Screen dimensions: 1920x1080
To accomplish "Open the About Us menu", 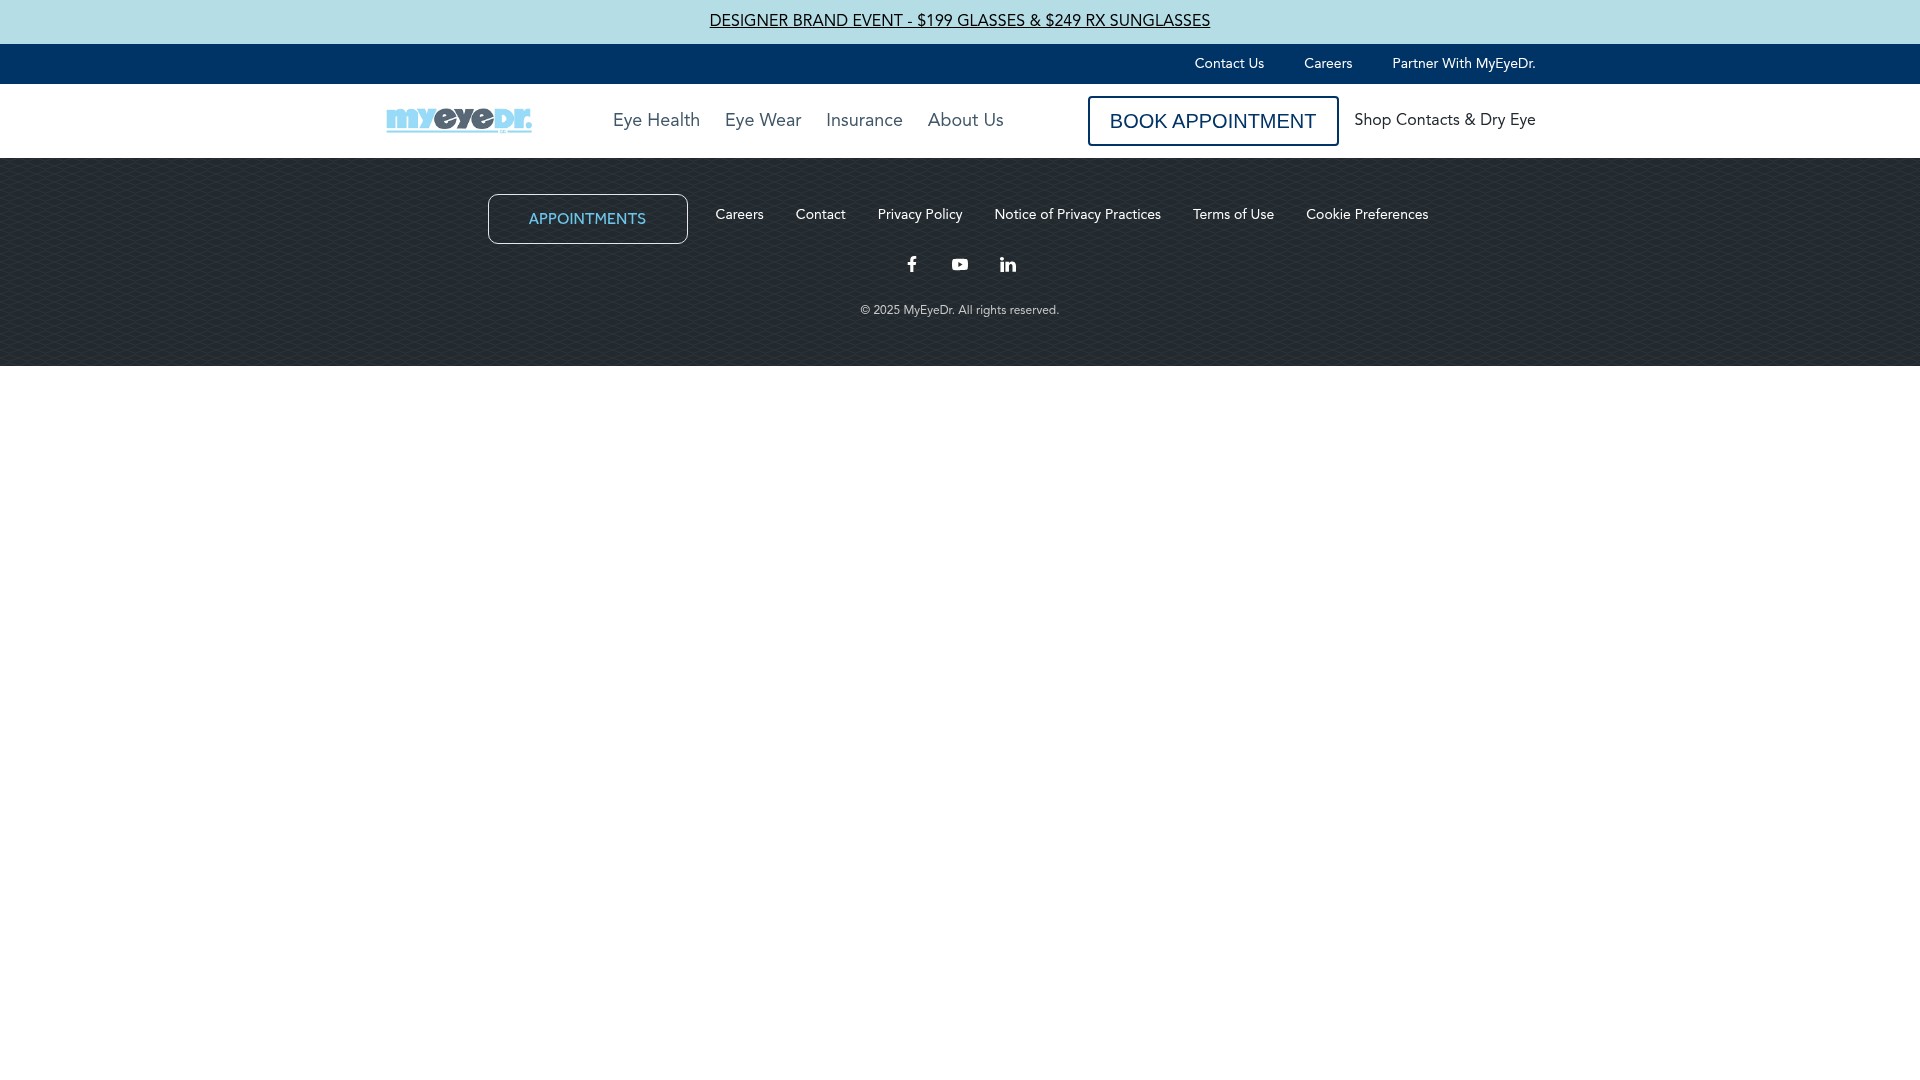I will [966, 120].
